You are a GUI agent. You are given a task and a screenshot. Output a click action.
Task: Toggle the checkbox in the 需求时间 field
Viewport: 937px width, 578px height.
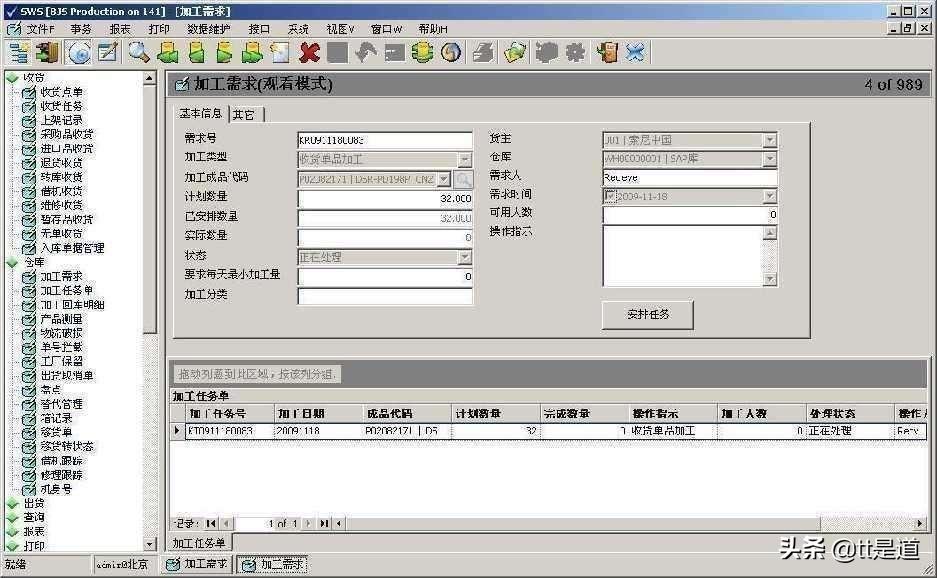tap(610, 195)
